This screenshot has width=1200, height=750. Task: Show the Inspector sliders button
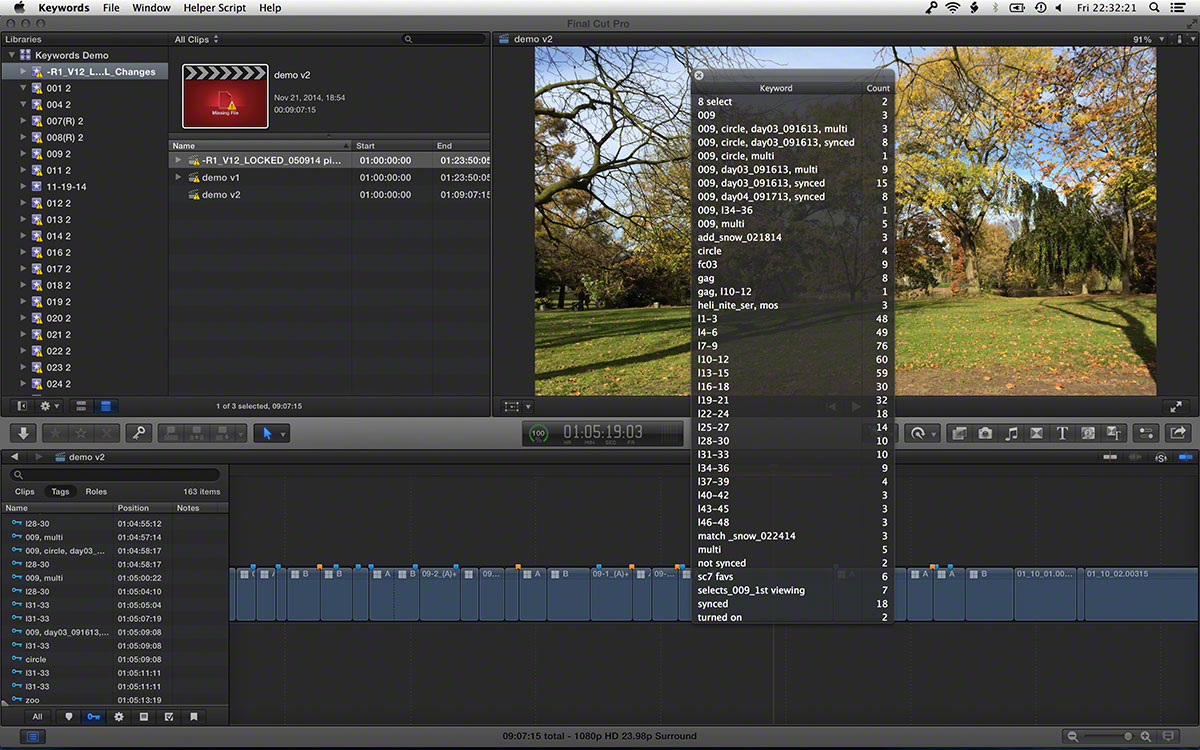coord(1146,433)
